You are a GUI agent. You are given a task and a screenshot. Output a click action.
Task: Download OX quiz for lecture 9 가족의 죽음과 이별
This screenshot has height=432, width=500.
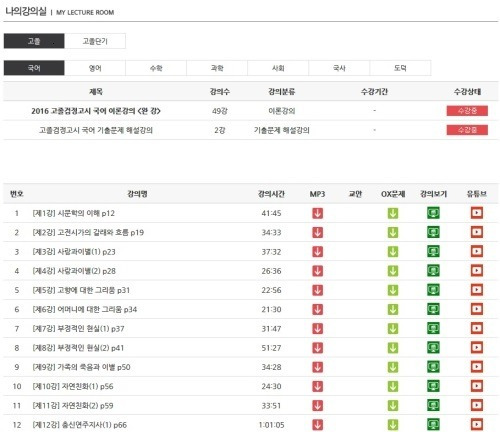click(x=393, y=367)
